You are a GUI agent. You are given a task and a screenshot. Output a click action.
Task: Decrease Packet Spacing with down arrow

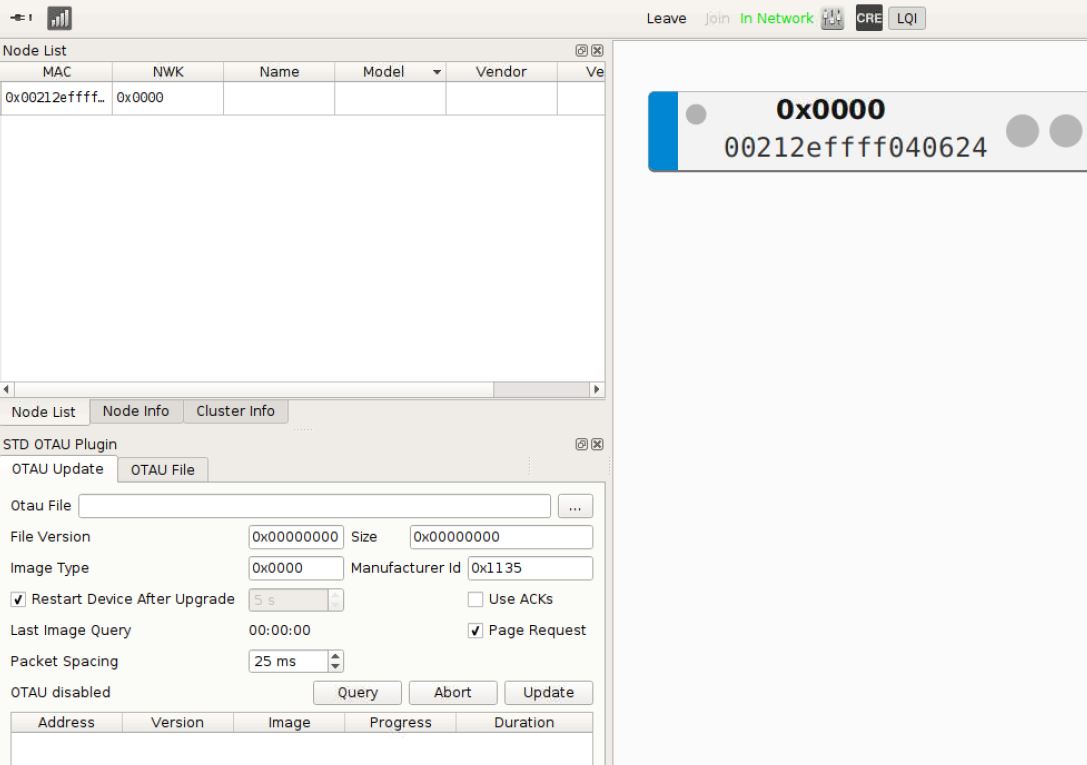point(336,667)
